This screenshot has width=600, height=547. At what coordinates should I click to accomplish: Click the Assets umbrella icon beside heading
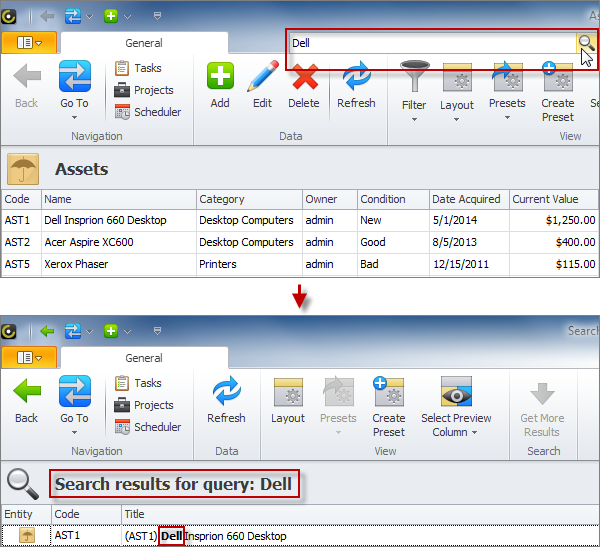[23, 169]
